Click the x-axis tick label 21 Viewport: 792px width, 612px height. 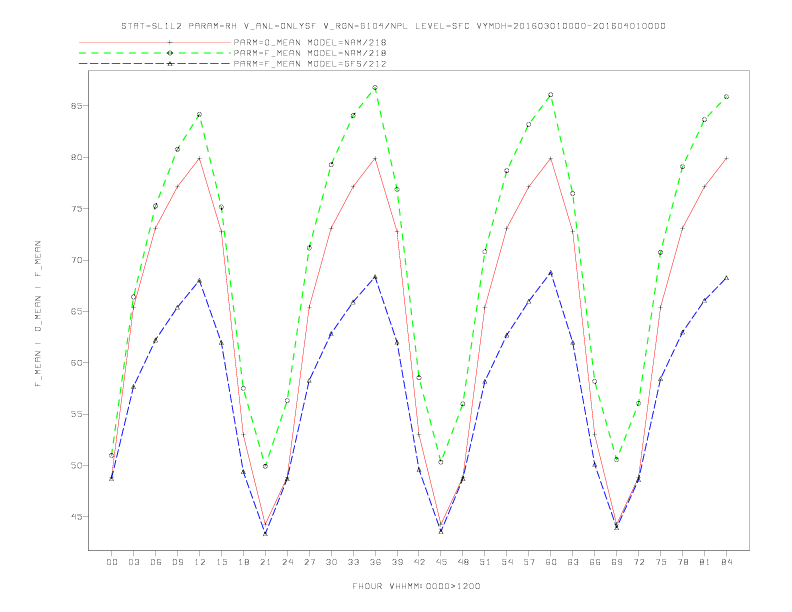265,562
